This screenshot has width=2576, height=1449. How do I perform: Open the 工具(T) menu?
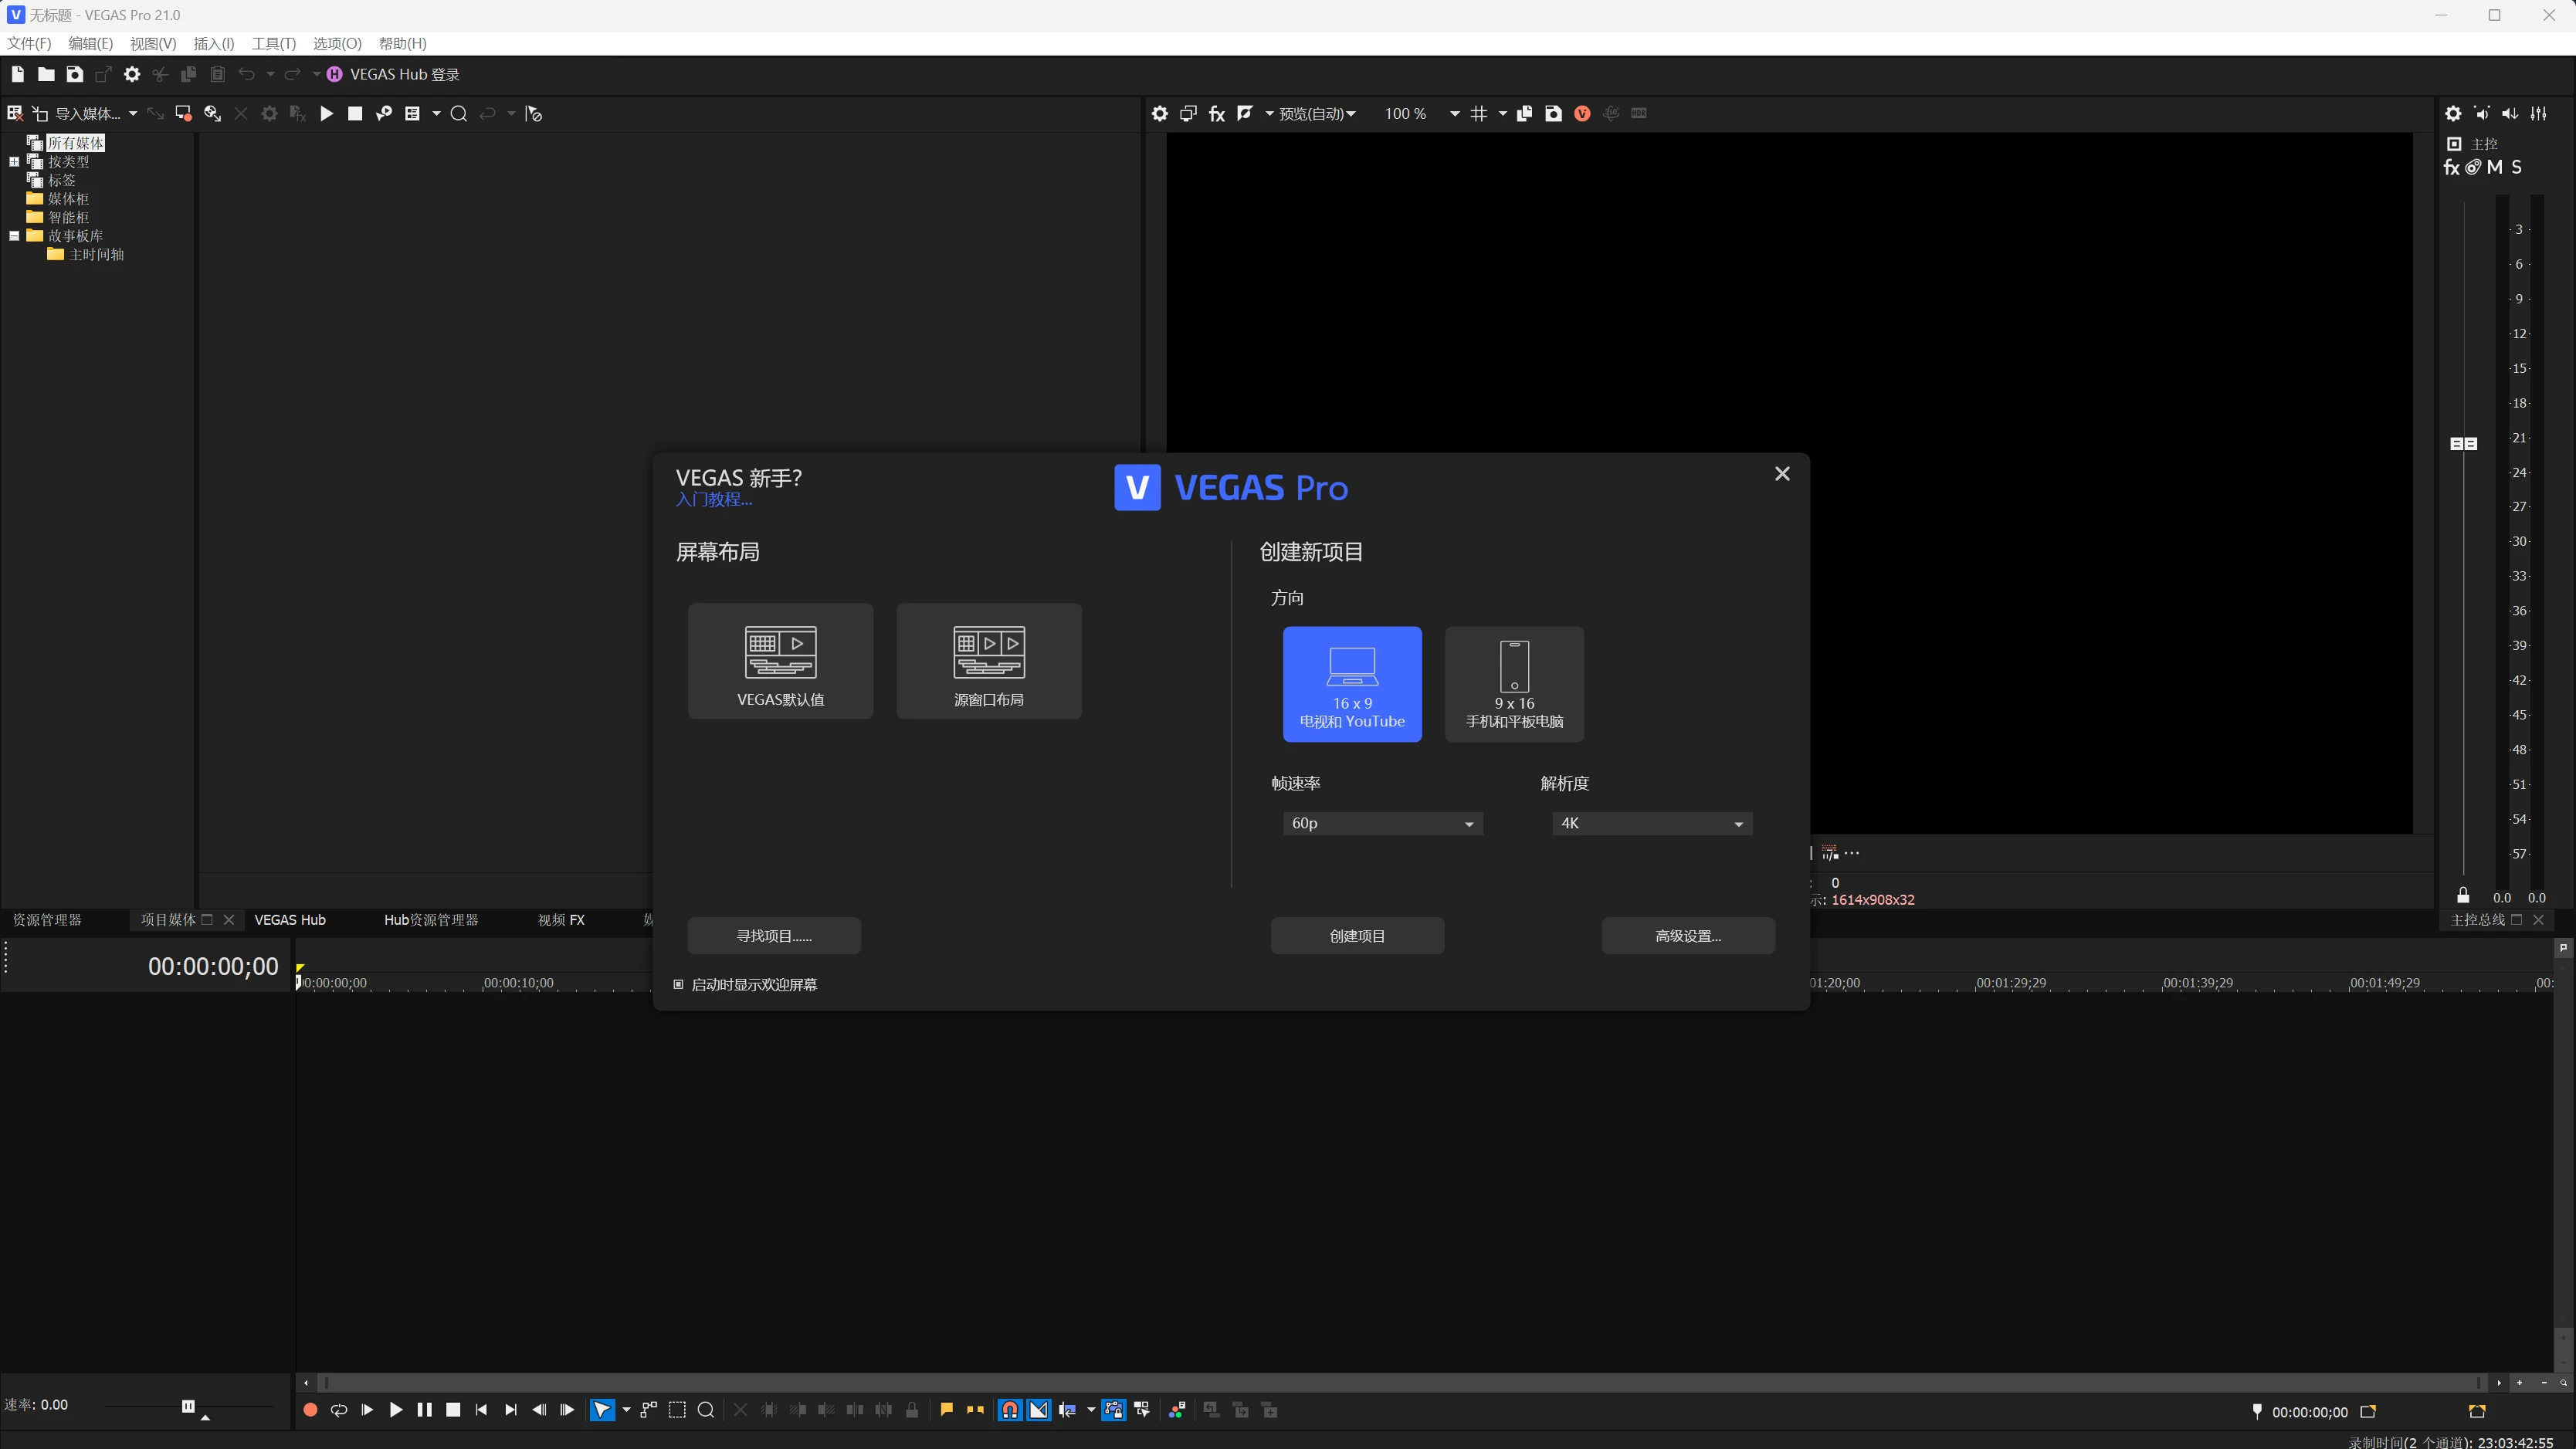tap(274, 43)
